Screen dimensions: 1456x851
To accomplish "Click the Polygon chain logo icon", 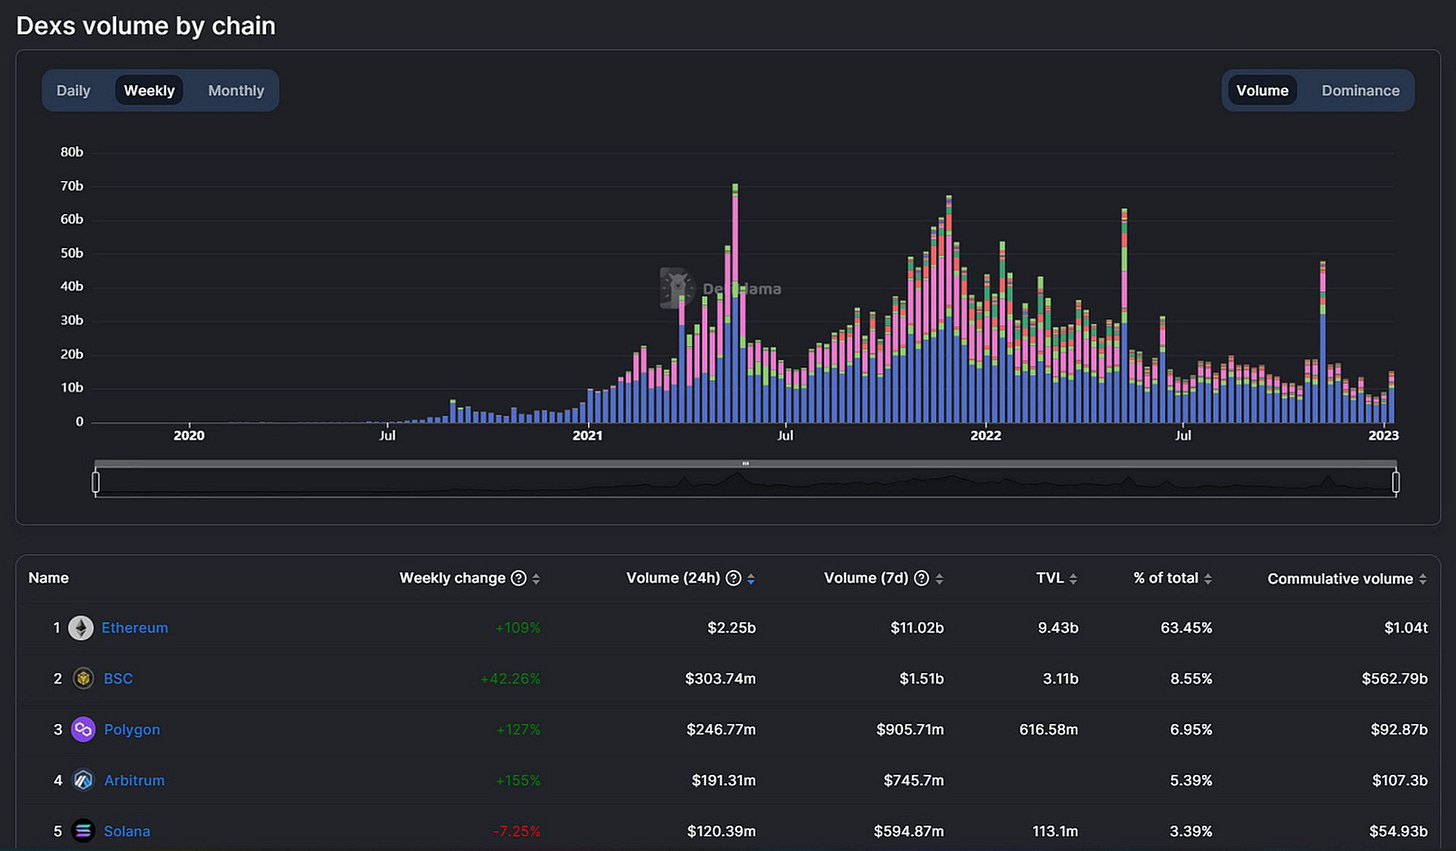I will pyautogui.click(x=83, y=730).
